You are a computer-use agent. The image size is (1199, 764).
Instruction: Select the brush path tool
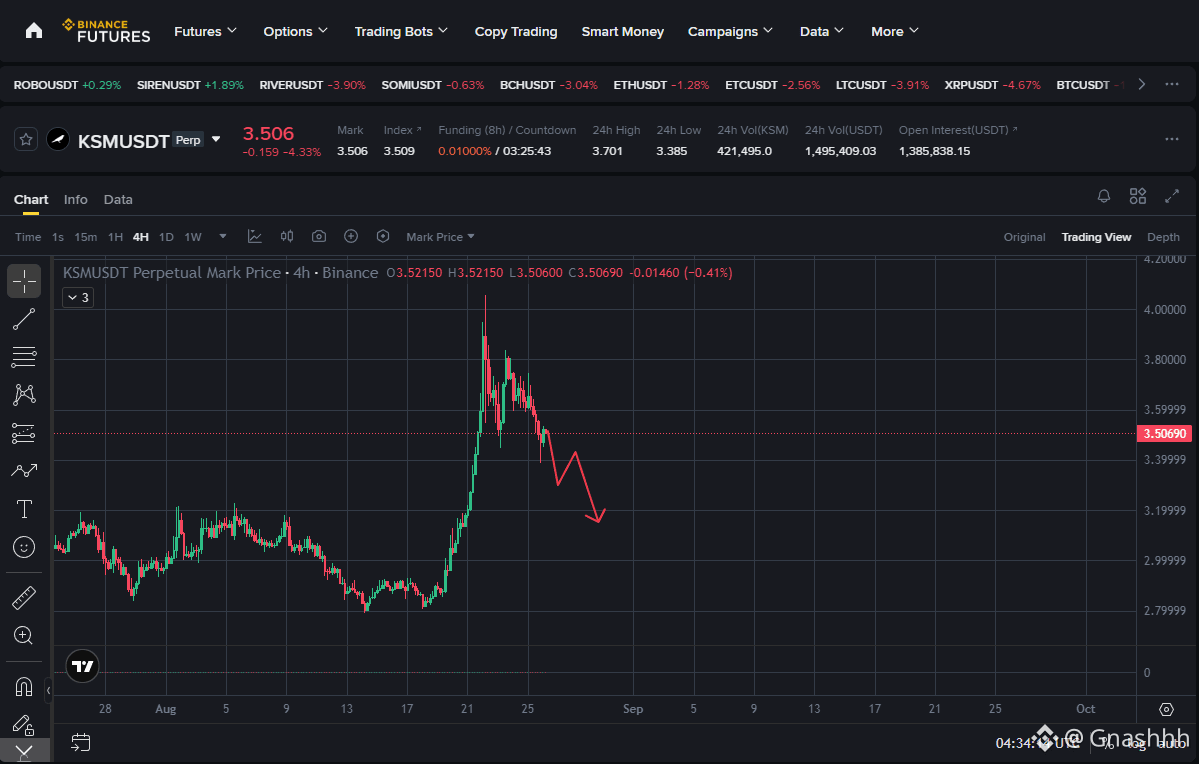point(24,470)
